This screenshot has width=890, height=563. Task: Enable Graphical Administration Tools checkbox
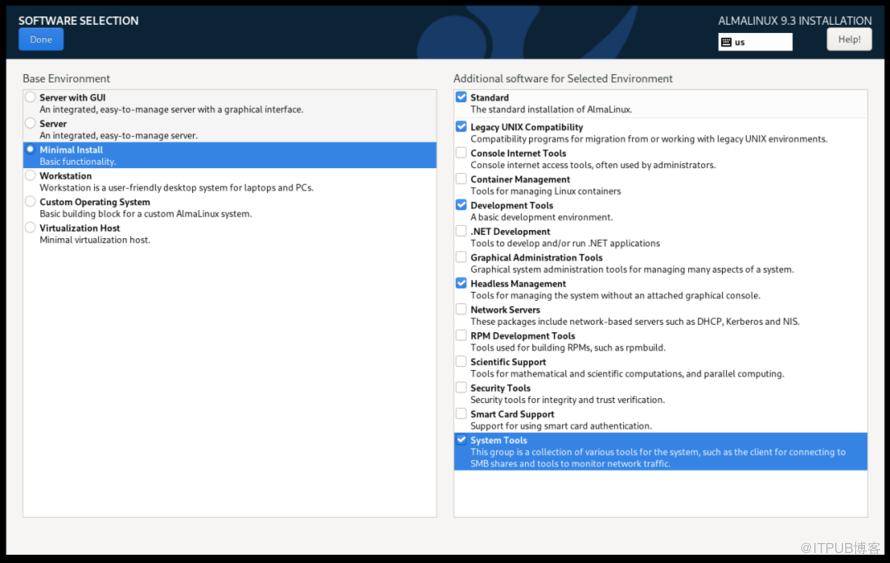click(461, 257)
